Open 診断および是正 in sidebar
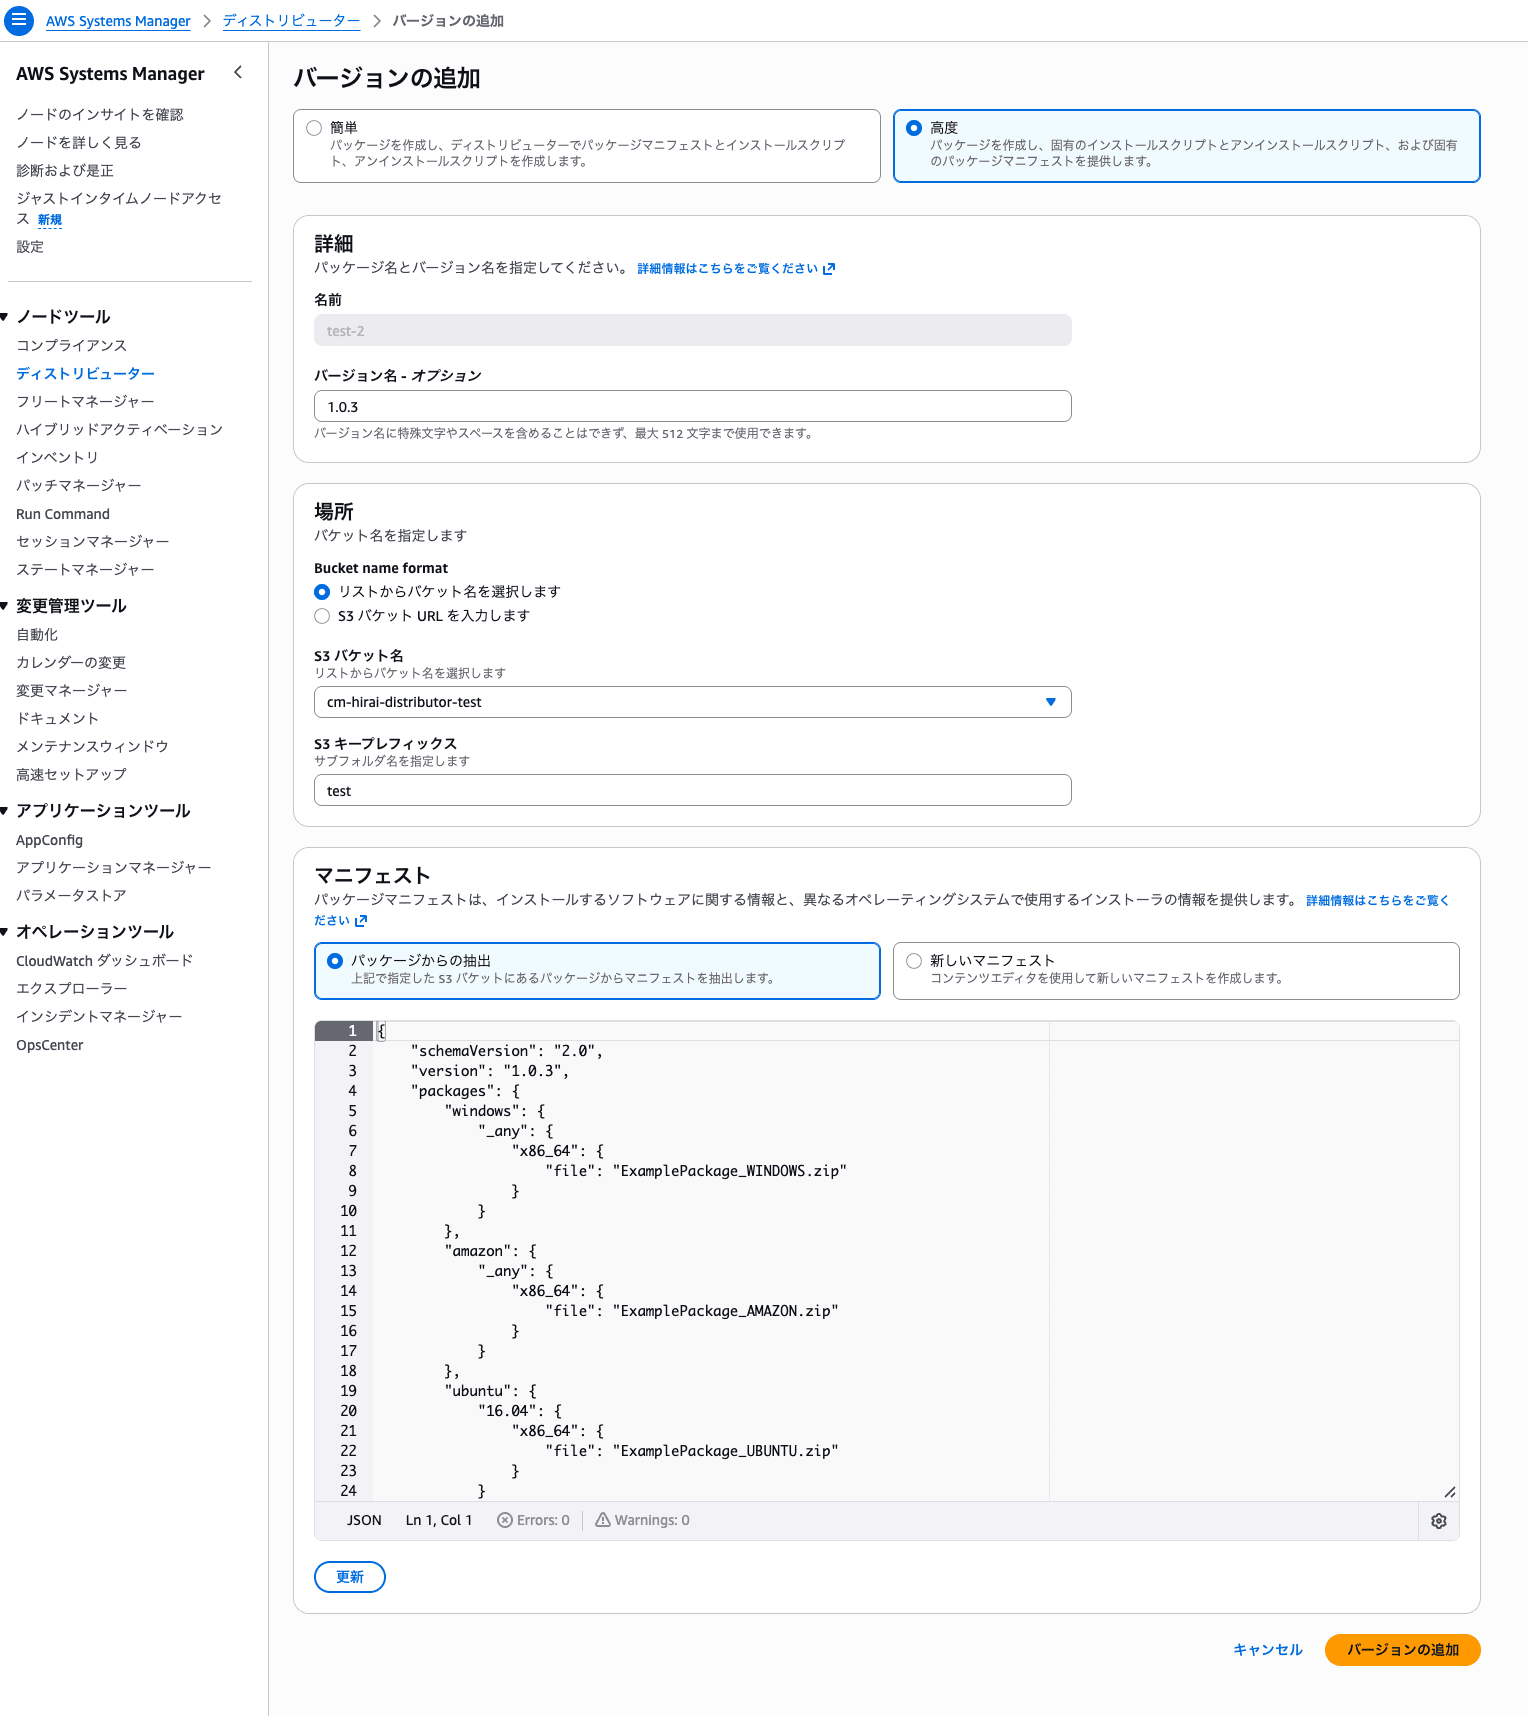 (65, 171)
